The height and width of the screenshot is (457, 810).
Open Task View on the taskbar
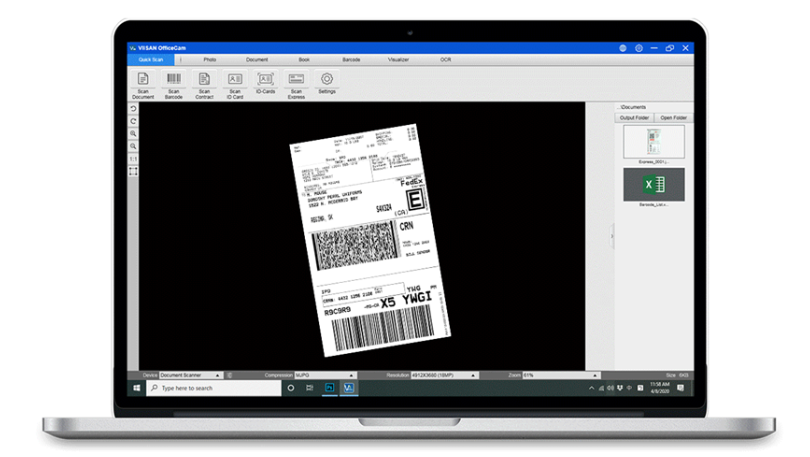click(x=309, y=388)
